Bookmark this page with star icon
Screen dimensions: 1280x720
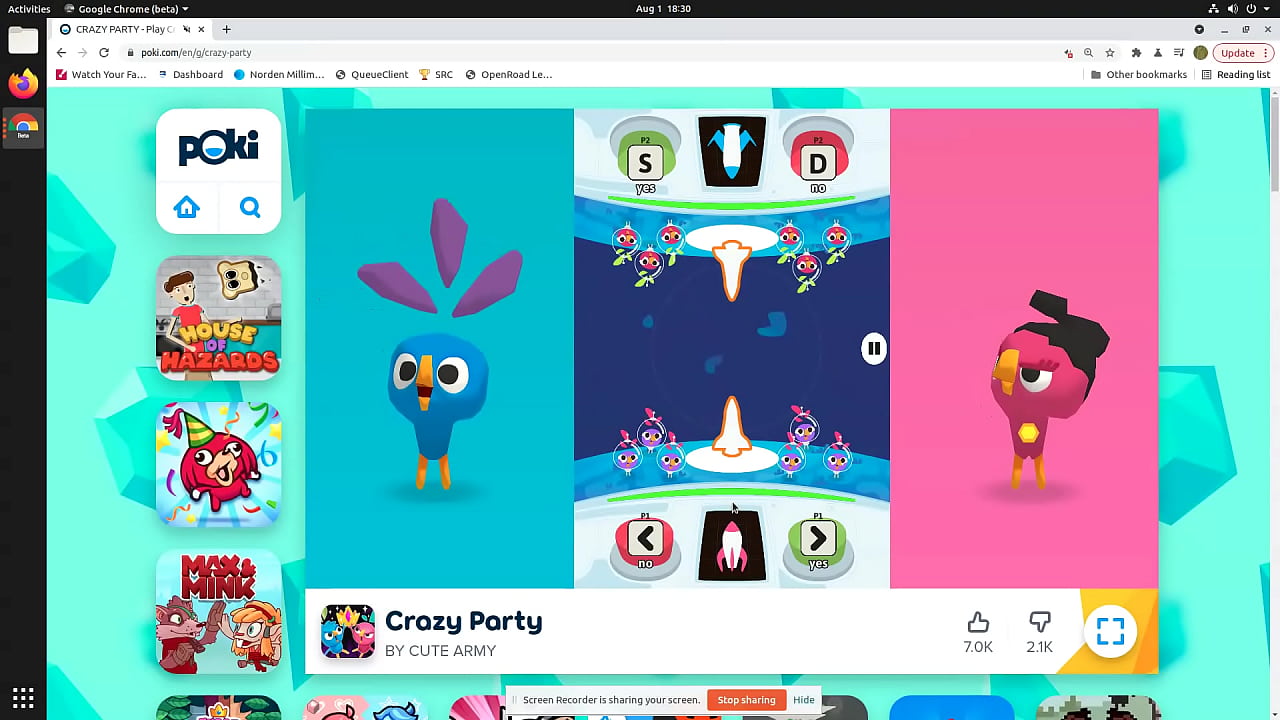point(1110,52)
